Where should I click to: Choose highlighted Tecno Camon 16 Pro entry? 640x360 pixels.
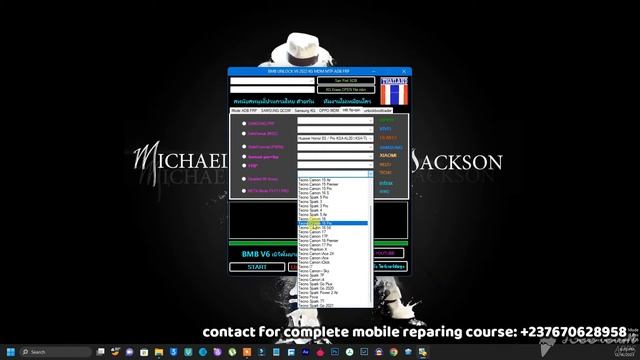pos(333,223)
